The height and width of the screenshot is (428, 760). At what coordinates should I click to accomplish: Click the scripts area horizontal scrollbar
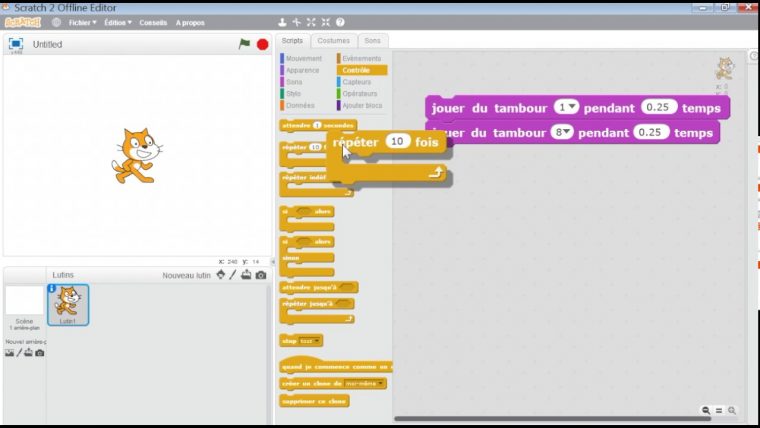coord(552,418)
